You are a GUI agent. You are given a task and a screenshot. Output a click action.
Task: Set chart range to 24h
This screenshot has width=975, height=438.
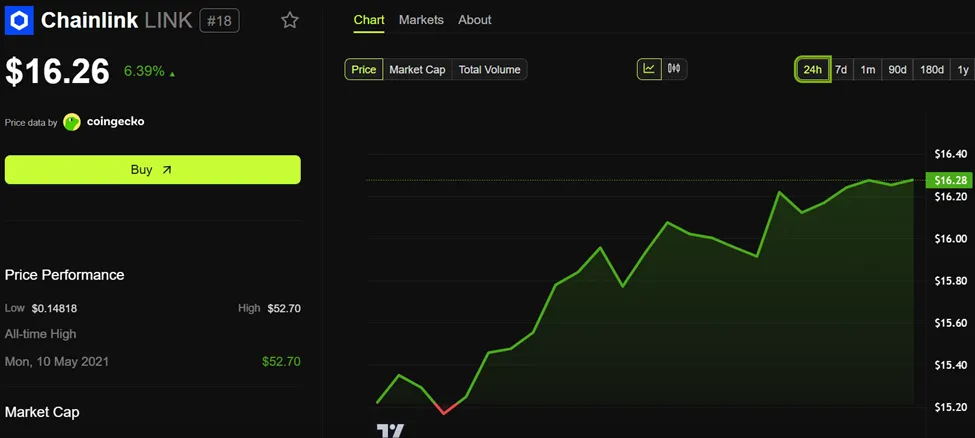pos(812,69)
